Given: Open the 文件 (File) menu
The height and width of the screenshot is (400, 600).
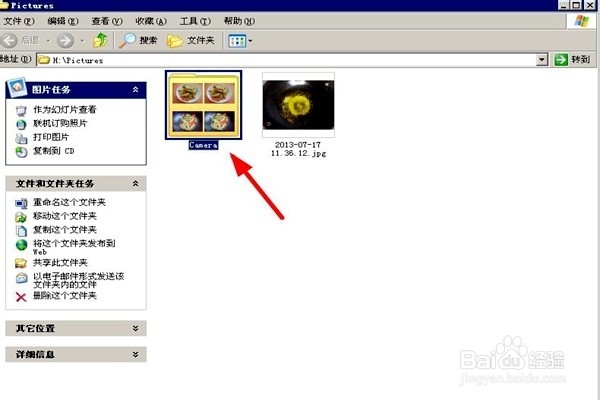Looking at the screenshot, I should pos(19,21).
